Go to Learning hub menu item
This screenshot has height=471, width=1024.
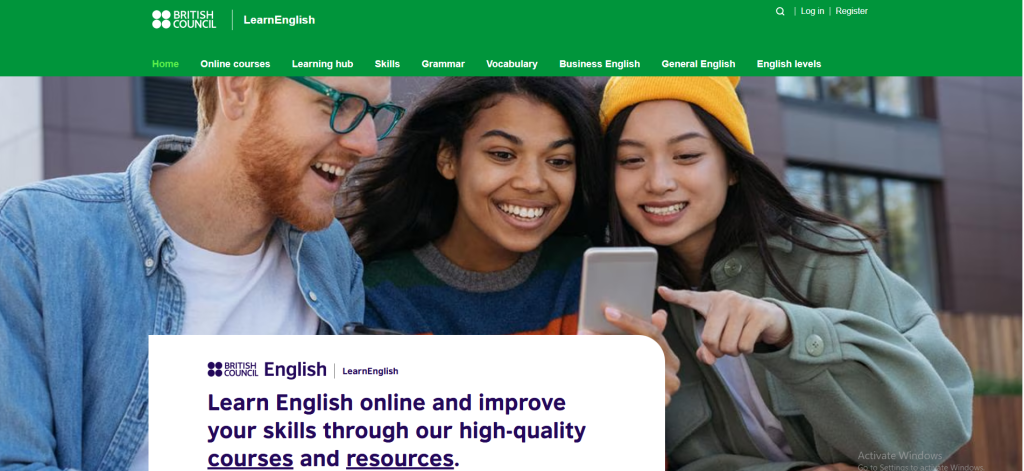coord(323,64)
